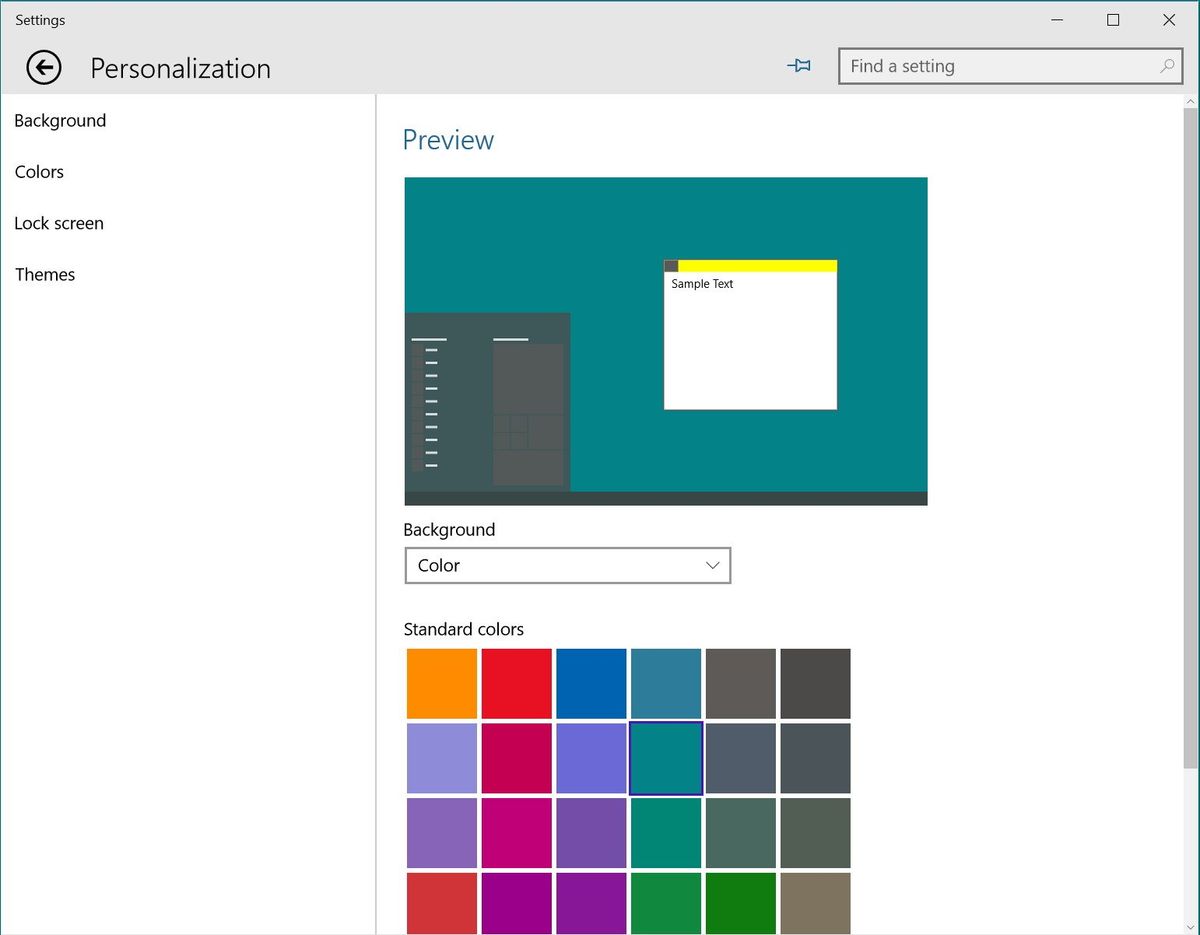The width and height of the screenshot is (1200, 935).
Task: Pin the Personalization page using the pin icon
Action: (x=799, y=65)
